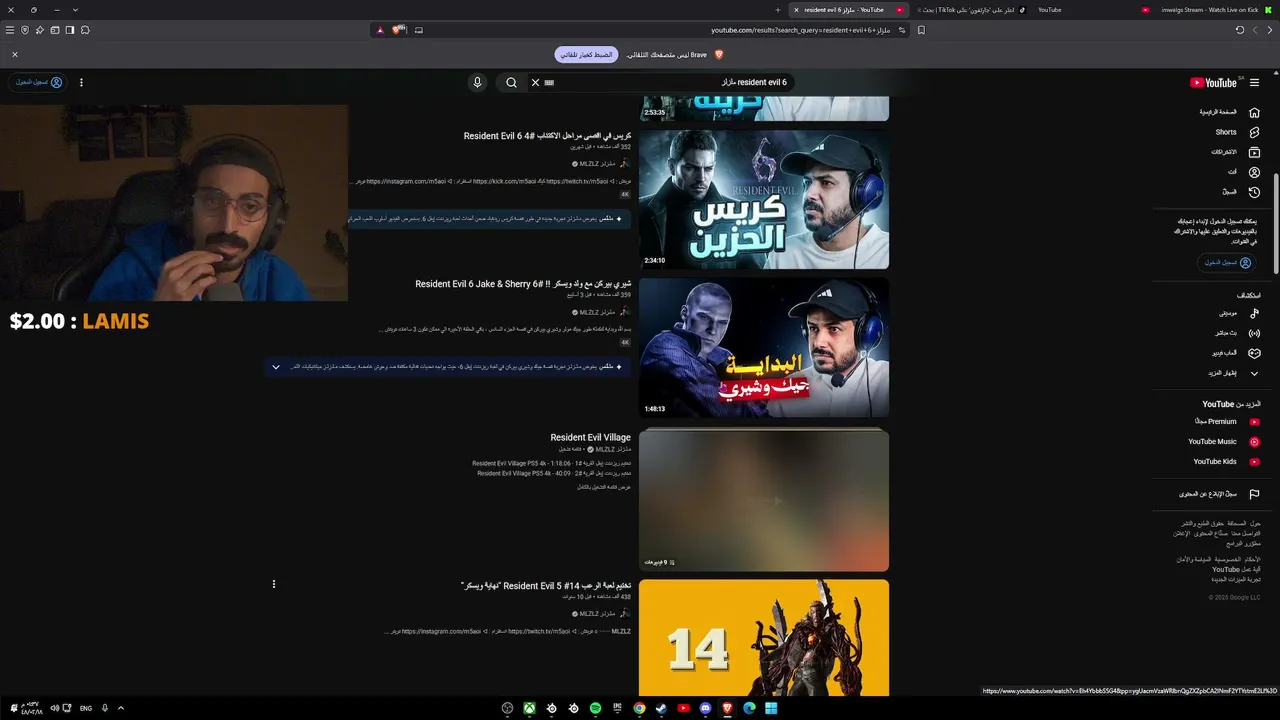Image resolution: width=1280 pixels, height=720 pixels.
Task: Bookmark this page
Action: click(x=921, y=30)
